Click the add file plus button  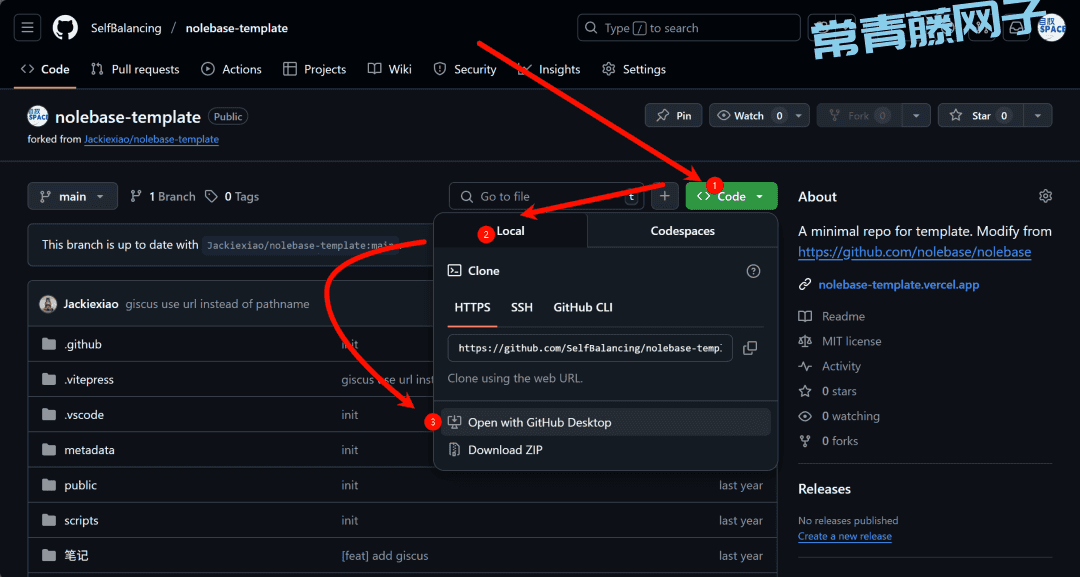[664, 196]
